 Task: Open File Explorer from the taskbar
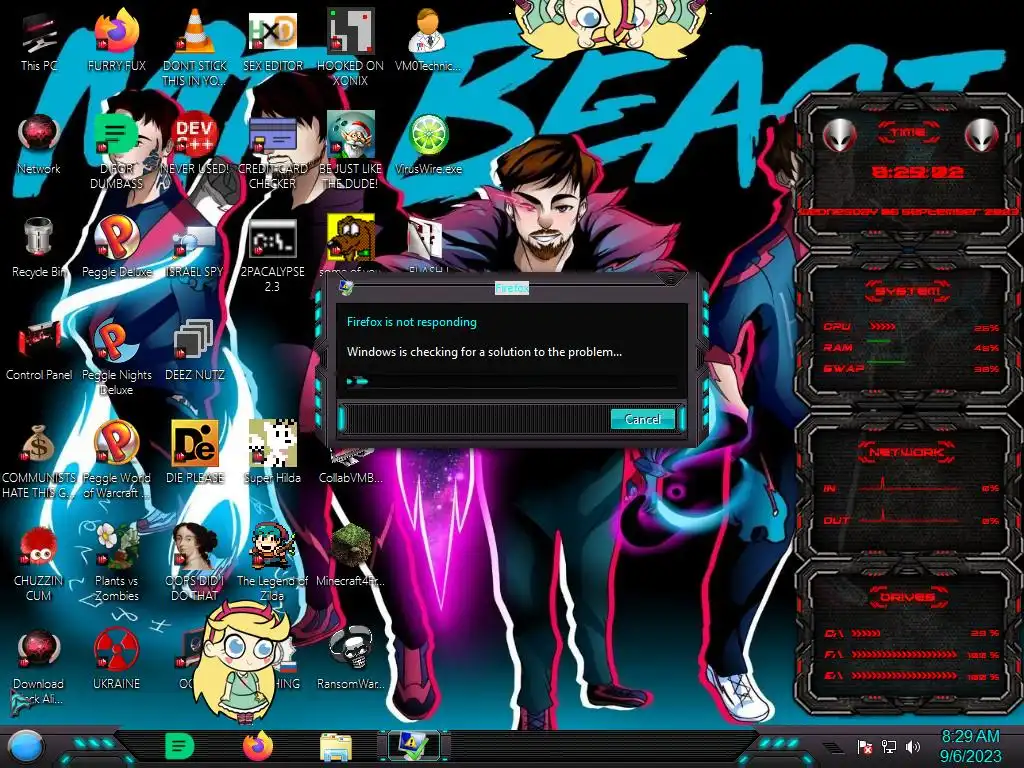(336, 748)
